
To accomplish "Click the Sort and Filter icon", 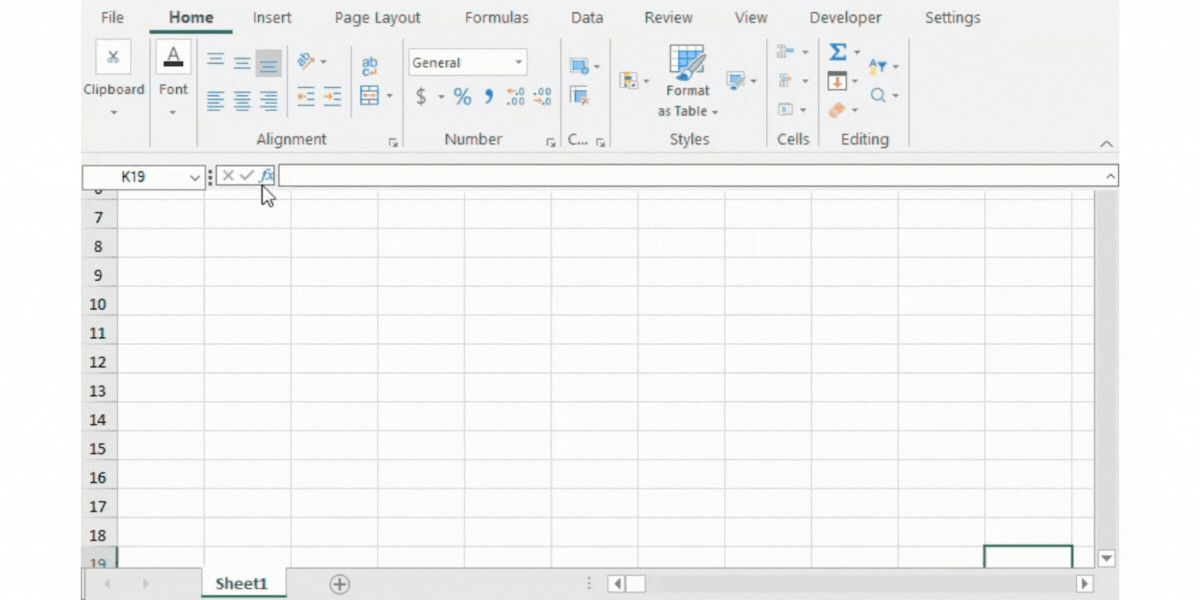I will pos(877,66).
